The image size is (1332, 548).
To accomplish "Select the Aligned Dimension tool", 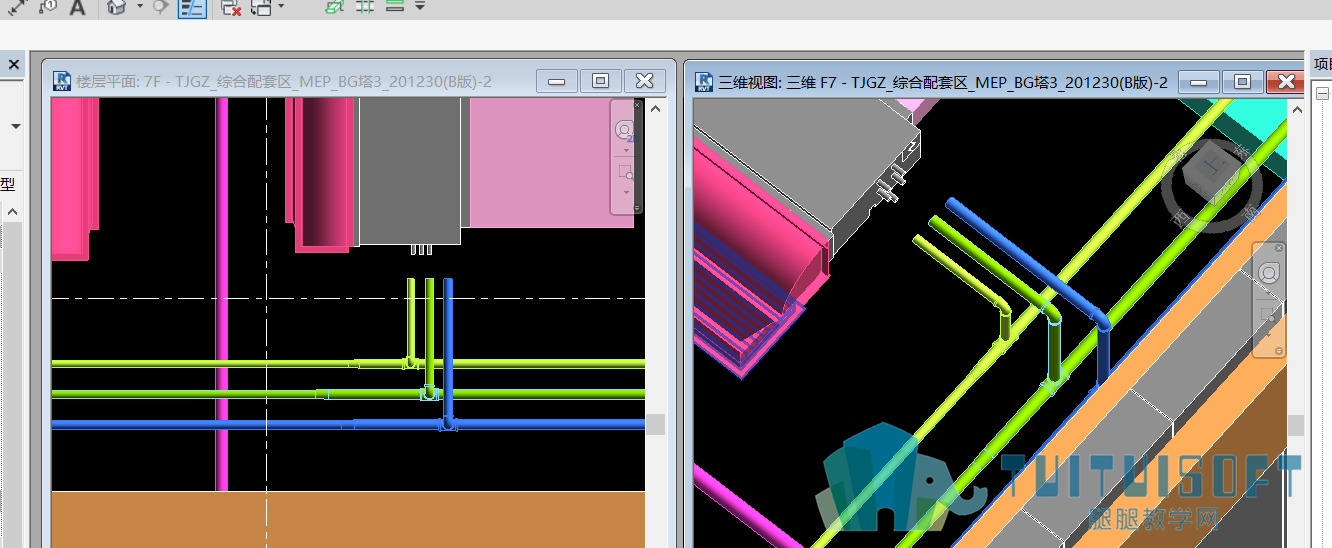I will coord(17,6).
